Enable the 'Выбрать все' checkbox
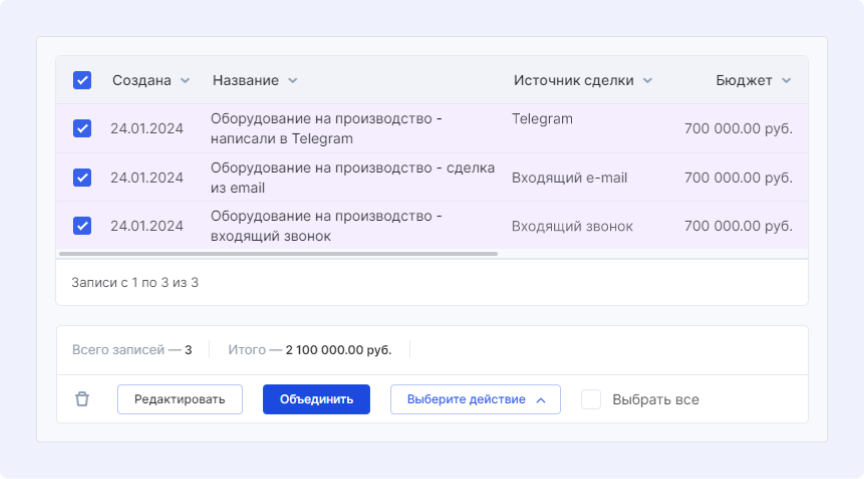 591,399
